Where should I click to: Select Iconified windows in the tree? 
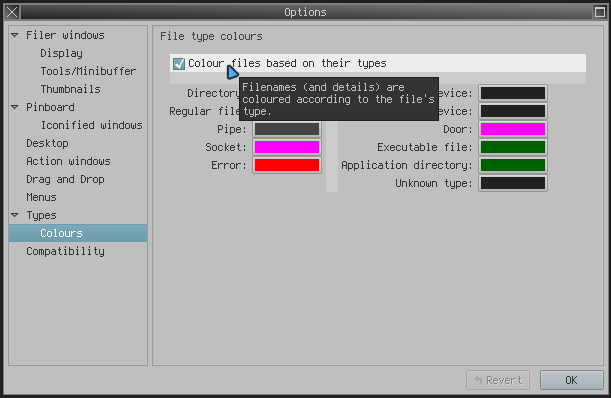point(92,125)
